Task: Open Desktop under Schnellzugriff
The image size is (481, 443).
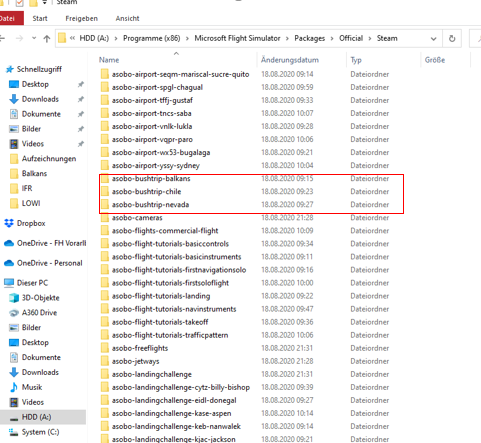Action: 35,84
